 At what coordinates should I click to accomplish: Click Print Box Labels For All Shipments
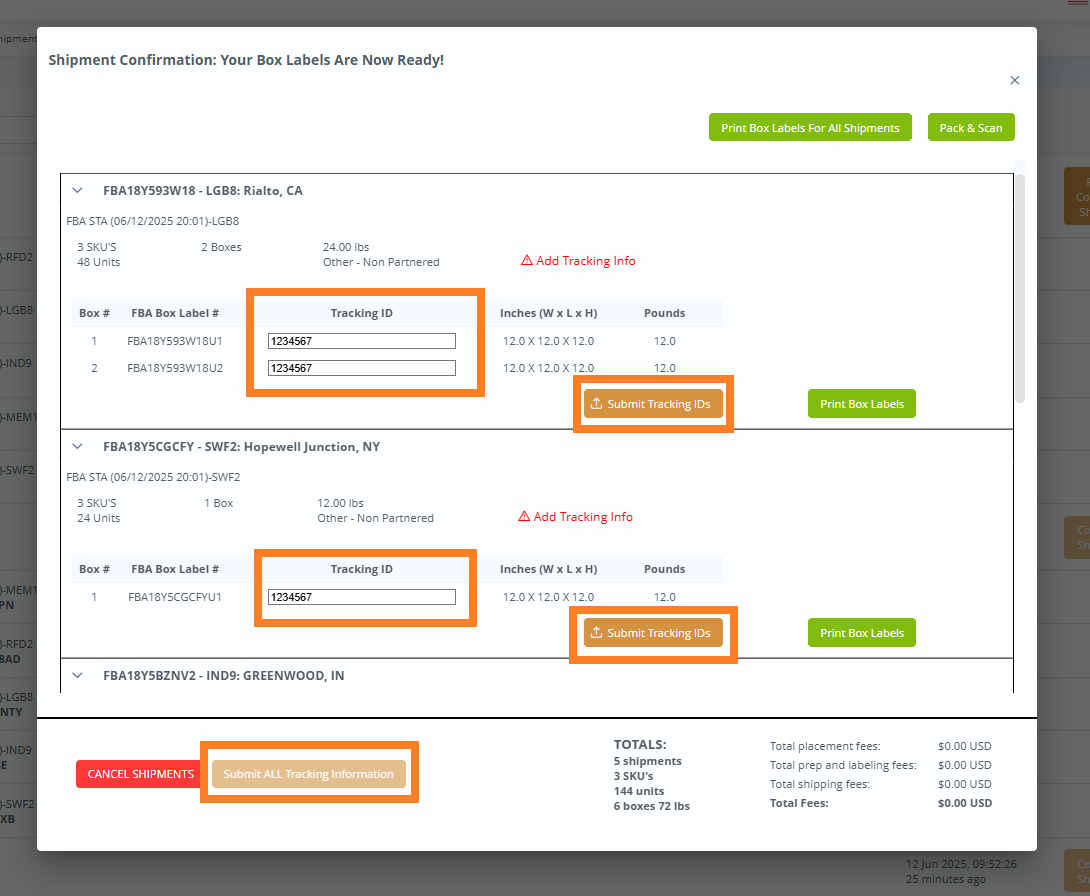point(810,127)
